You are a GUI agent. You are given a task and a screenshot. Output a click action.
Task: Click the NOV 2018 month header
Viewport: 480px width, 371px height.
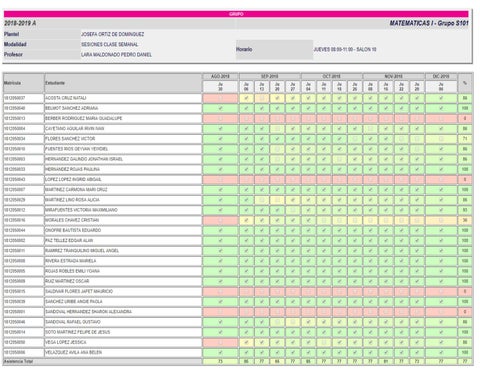point(393,76)
